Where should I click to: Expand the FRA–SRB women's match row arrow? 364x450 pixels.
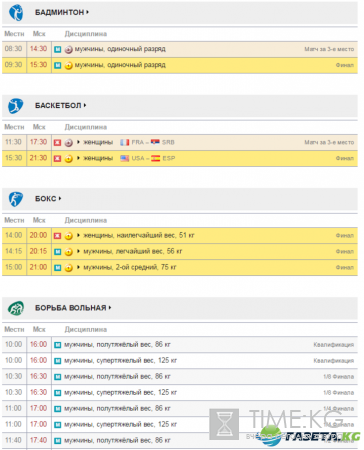click(x=78, y=142)
